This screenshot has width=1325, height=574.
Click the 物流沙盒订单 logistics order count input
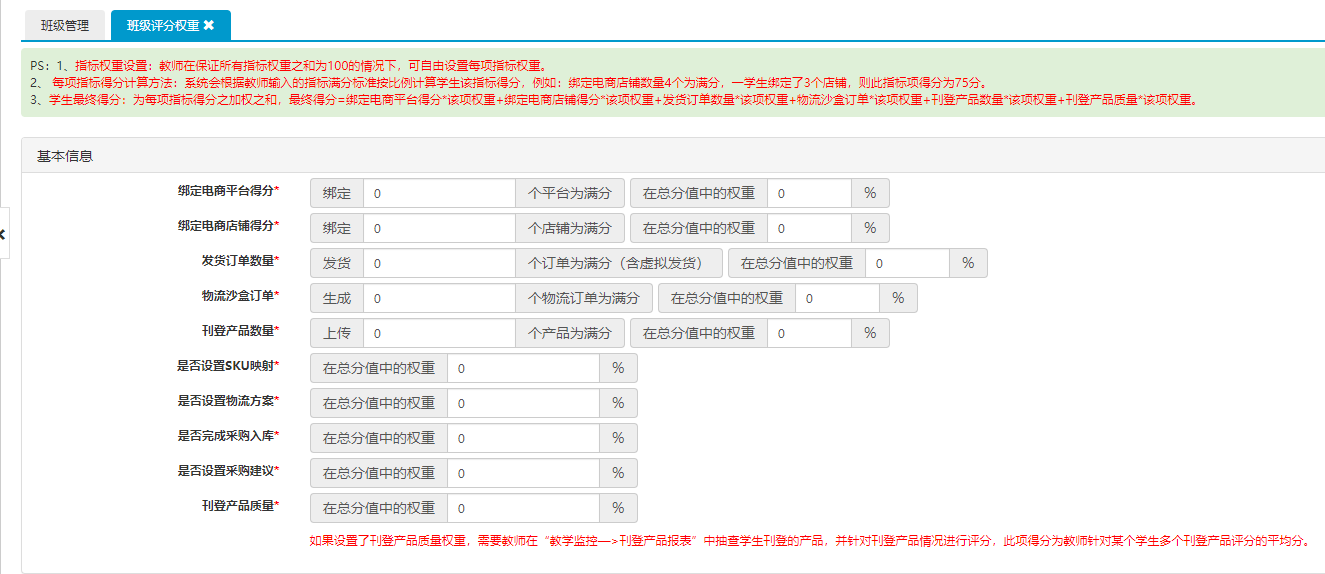click(439, 298)
